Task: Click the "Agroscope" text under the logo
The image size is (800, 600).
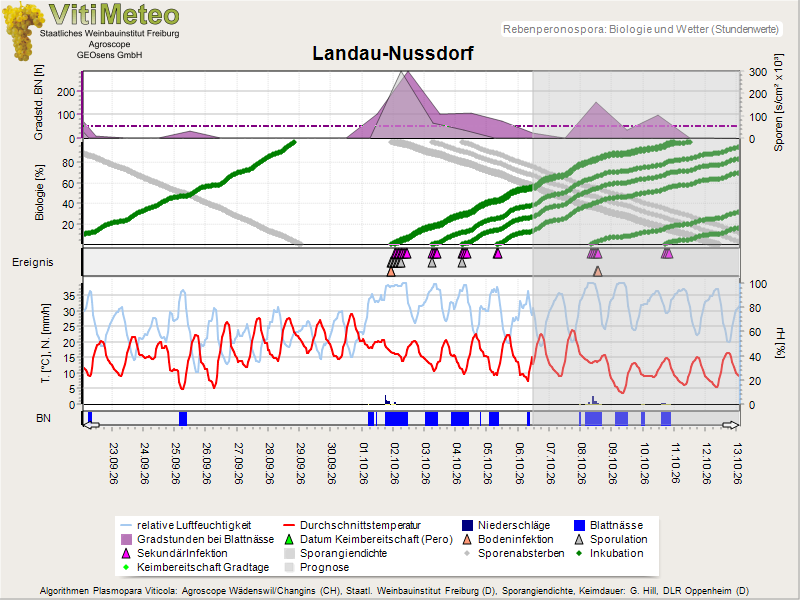Action: coord(109,44)
